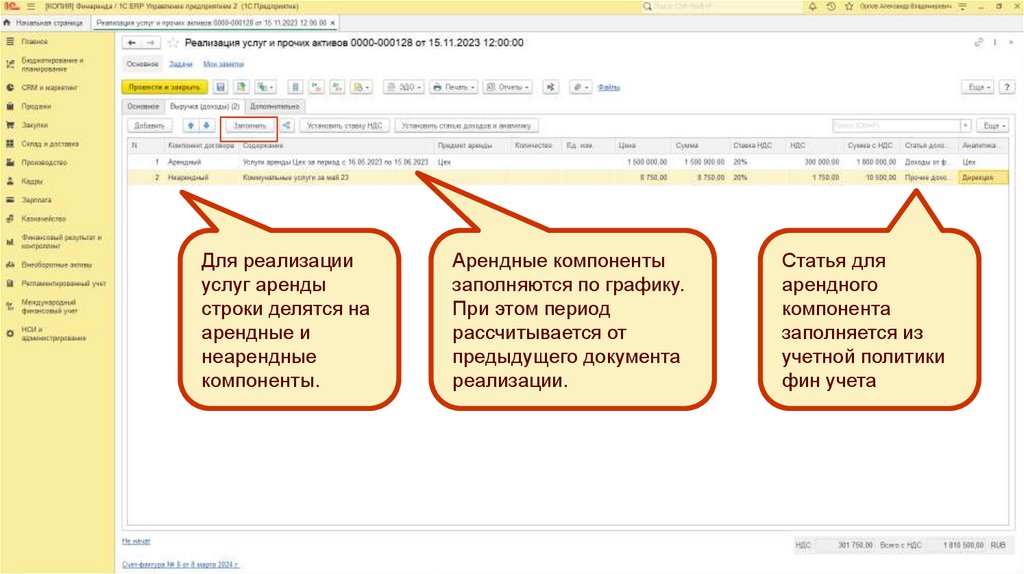This screenshot has height=574, width=1024.
Task: Click the star to add to favorites
Action: [x=173, y=43]
